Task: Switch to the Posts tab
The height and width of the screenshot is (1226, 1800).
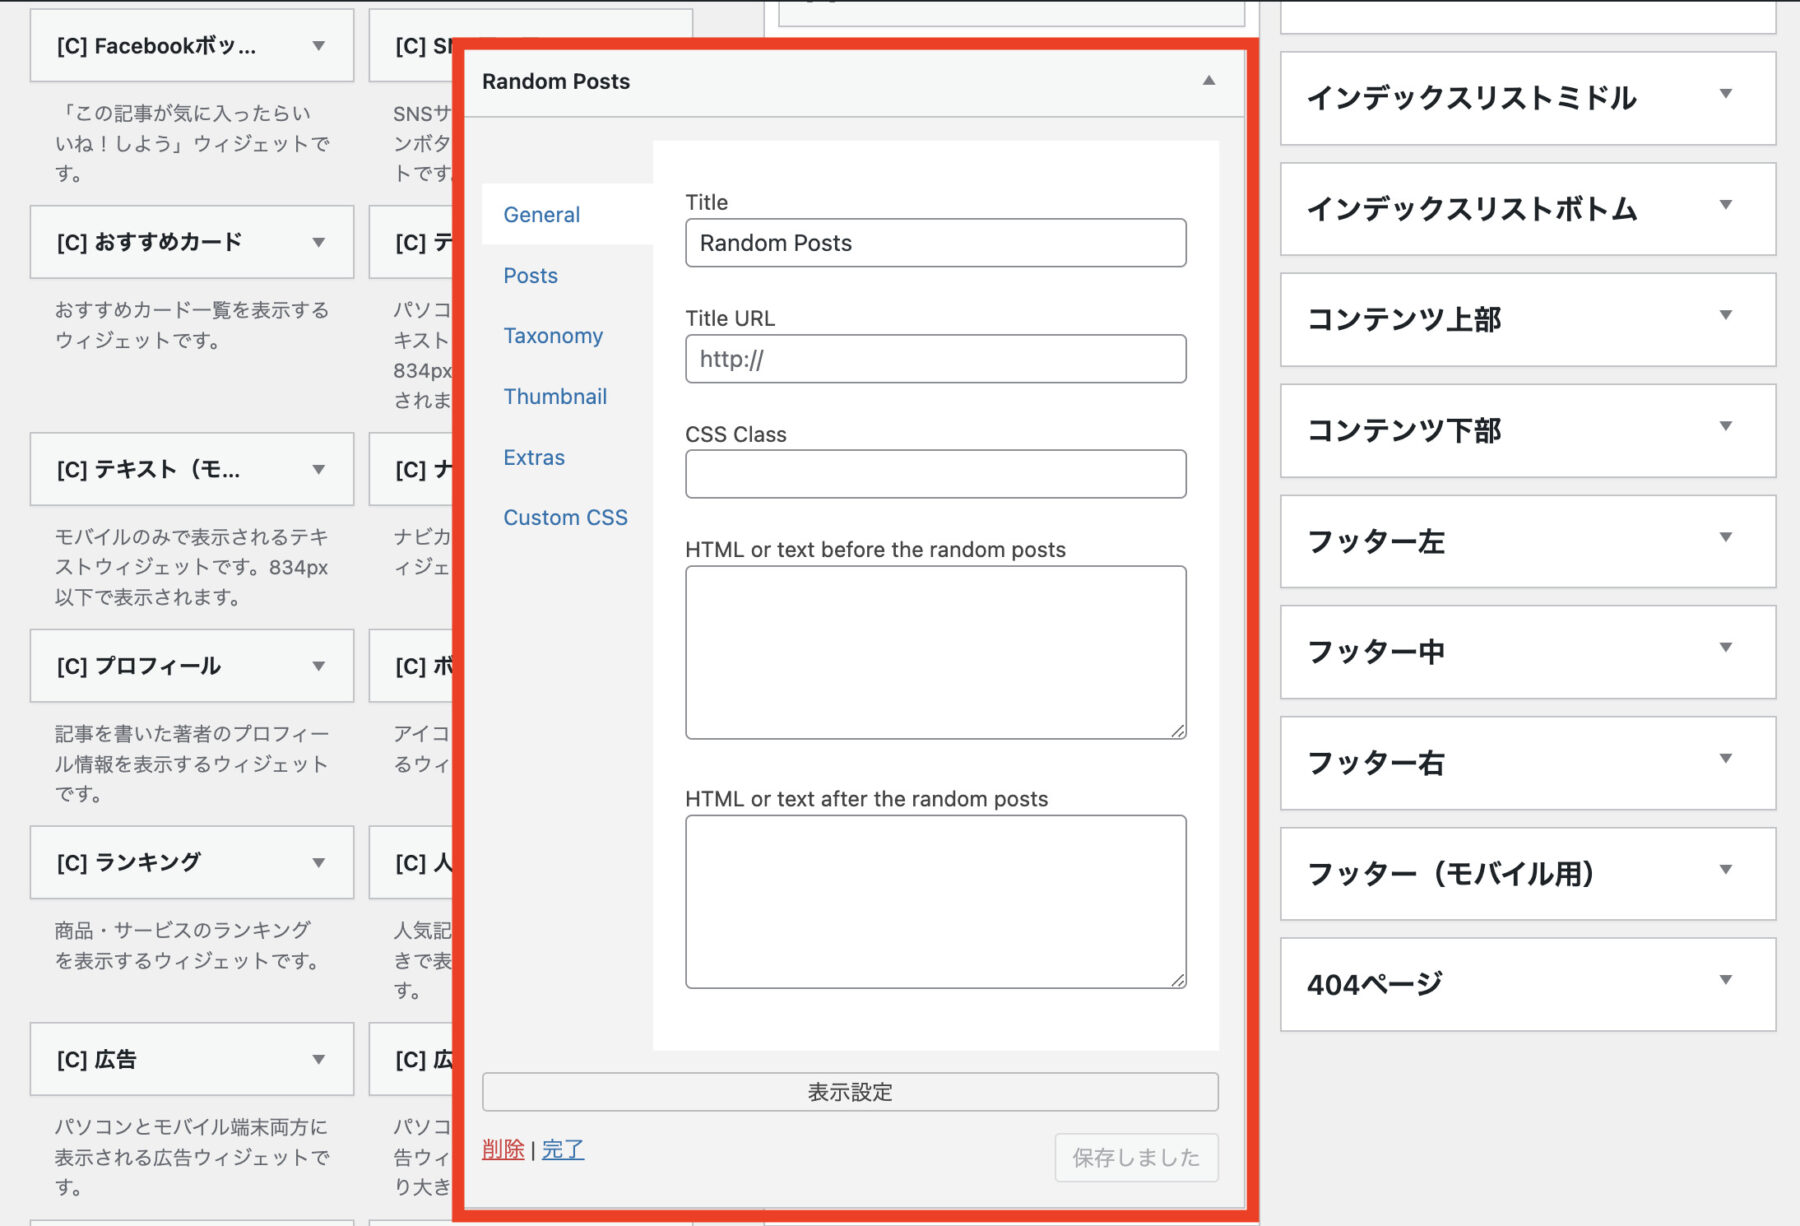Action: click(x=530, y=275)
